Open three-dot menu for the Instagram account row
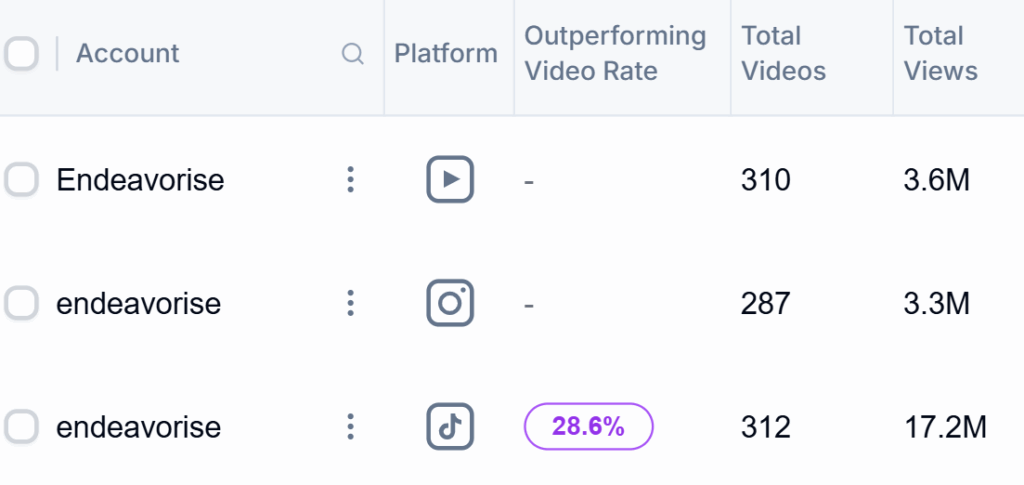The height and width of the screenshot is (485, 1024). click(x=350, y=303)
